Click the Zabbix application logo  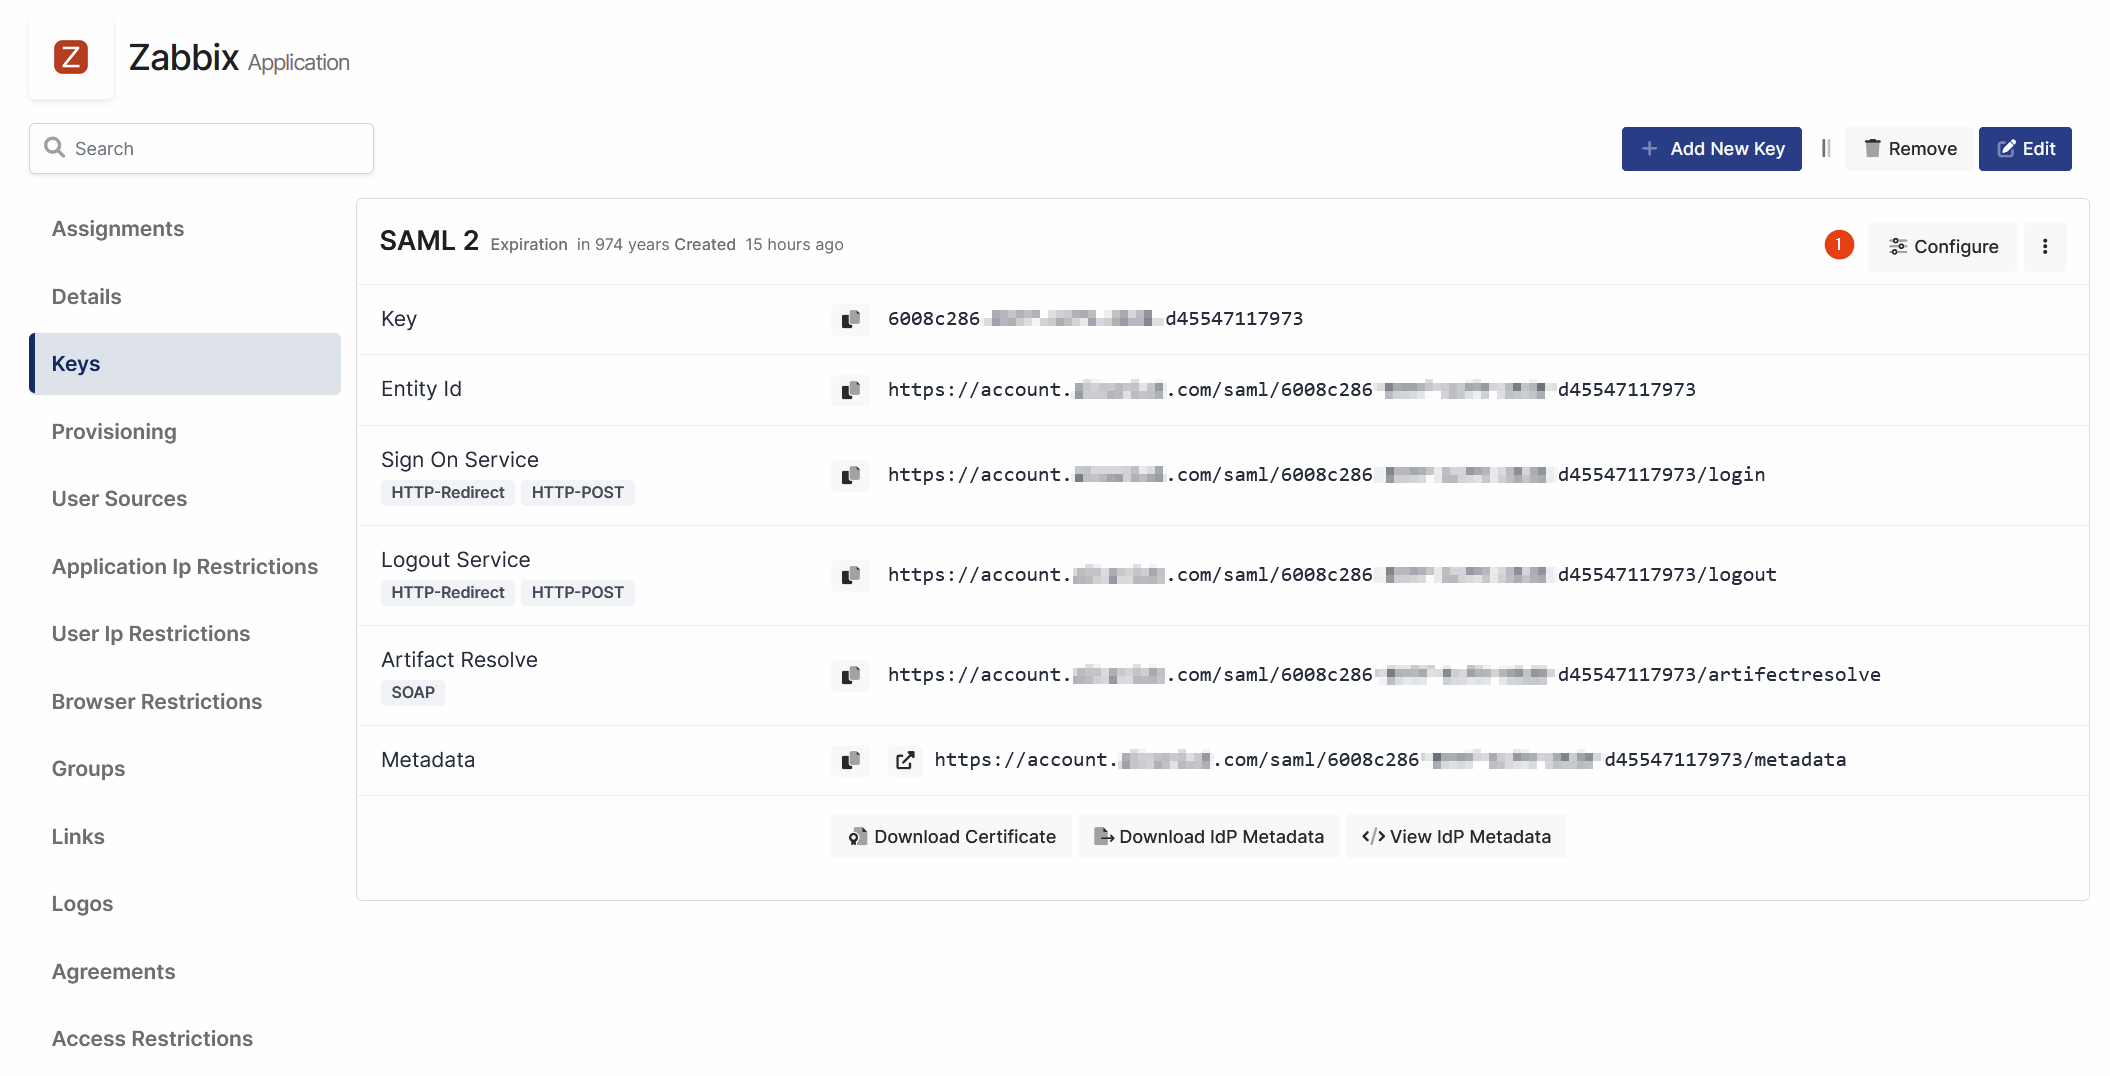tap(71, 57)
